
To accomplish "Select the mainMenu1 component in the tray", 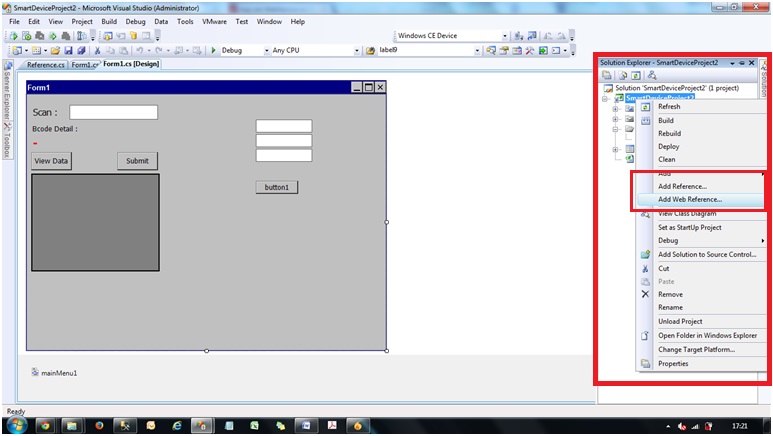I will click(54, 373).
